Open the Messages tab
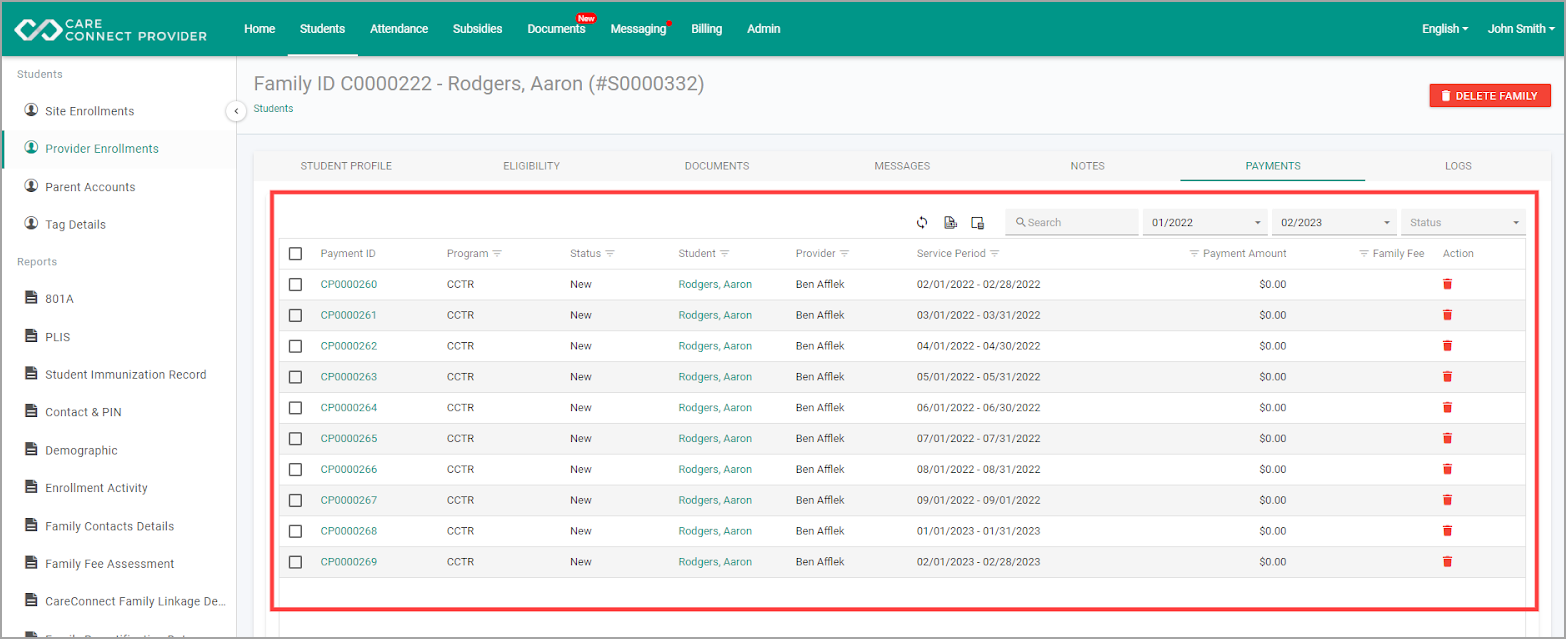The width and height of the screenshot is (1566, 639). 902,166
